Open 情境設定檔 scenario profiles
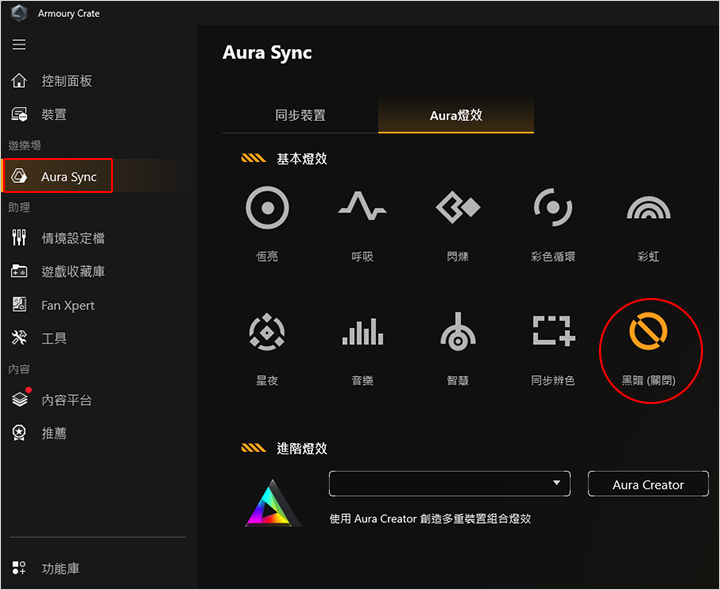This screenshot has width=720, height=590. pos(58,238)
